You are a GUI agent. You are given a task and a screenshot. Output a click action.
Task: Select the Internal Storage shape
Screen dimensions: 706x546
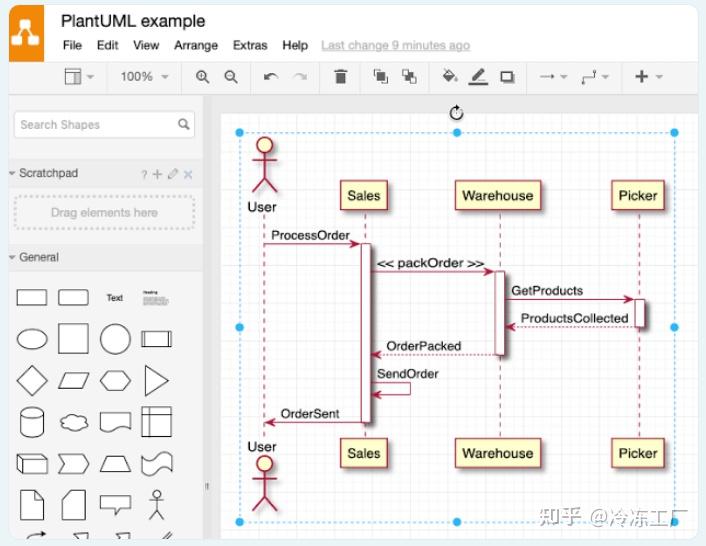tap(156, 422)
